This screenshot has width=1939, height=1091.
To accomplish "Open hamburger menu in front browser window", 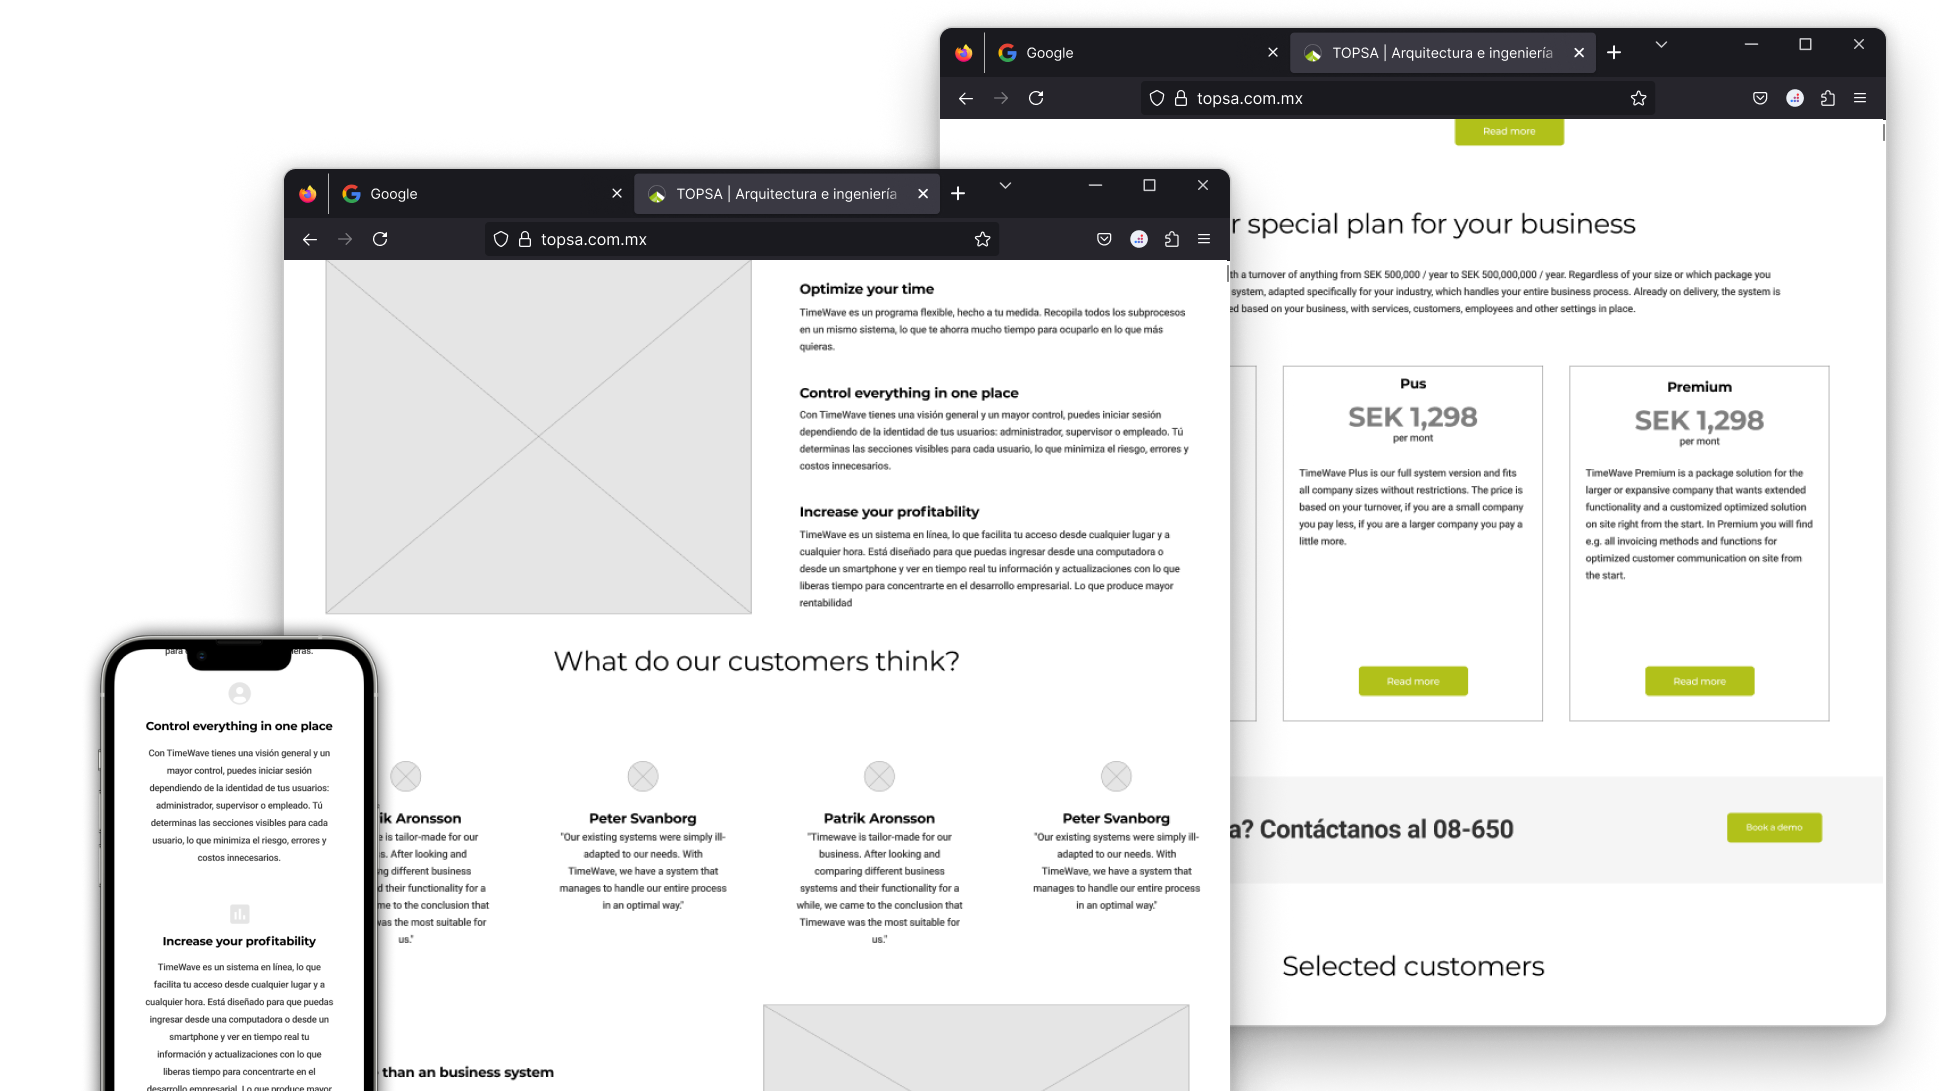I will 1204,239.
